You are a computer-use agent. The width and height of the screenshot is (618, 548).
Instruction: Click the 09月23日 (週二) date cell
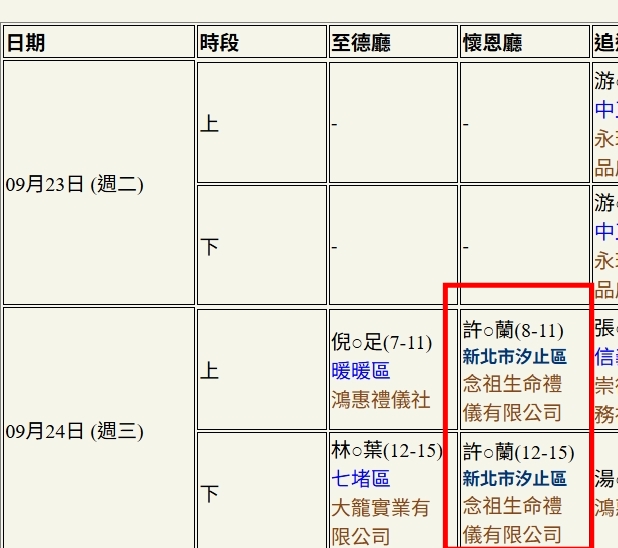[74, 184]
